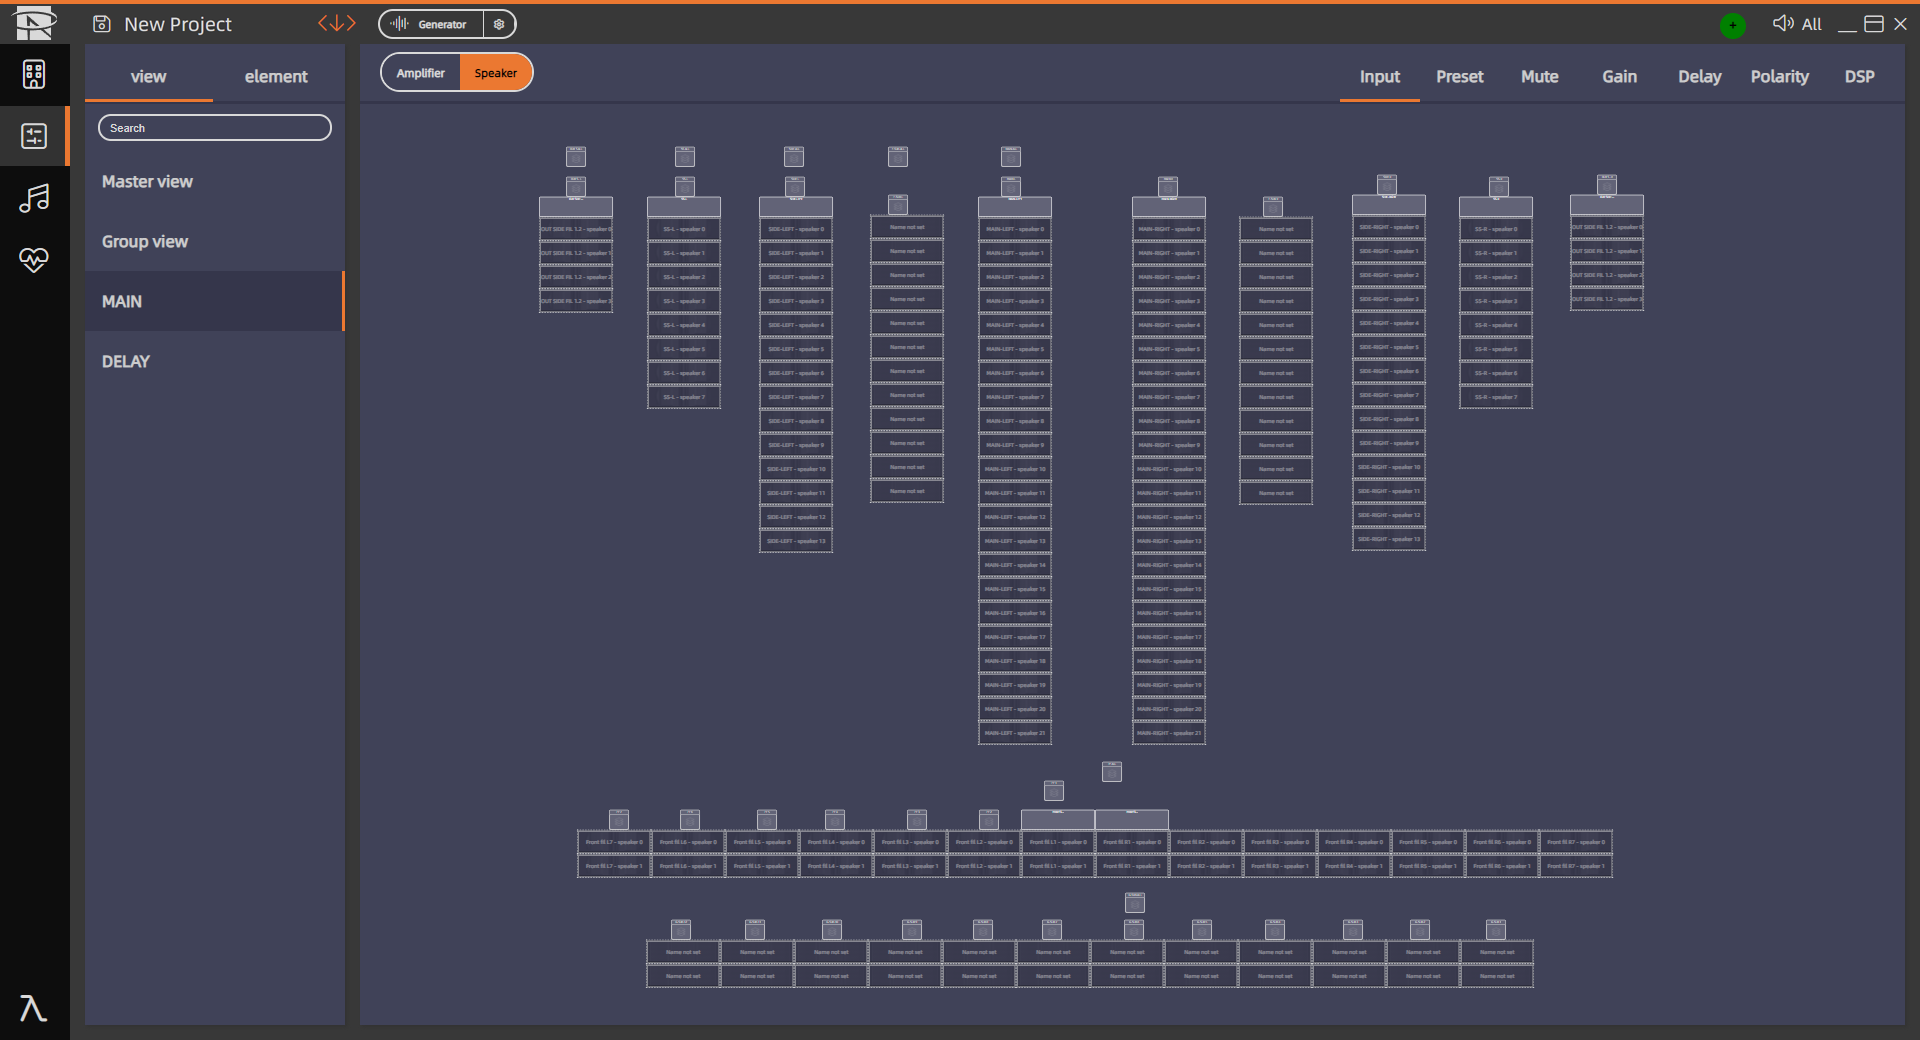Open generator settings gear icon
Screen dimensions: 1920x1040
tap(499, 24)
